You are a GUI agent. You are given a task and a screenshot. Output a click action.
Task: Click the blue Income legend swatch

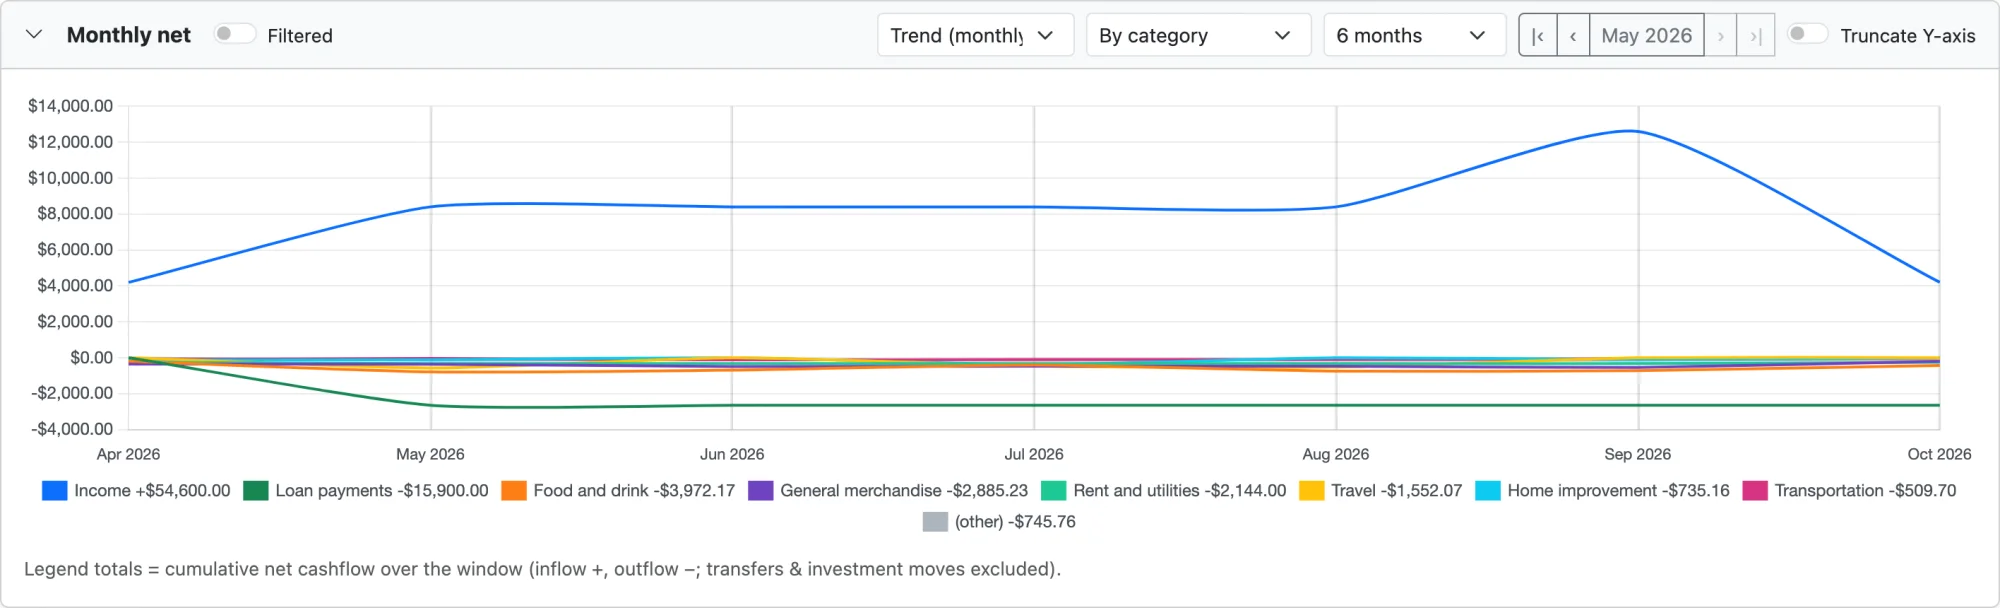pos(55,491)
